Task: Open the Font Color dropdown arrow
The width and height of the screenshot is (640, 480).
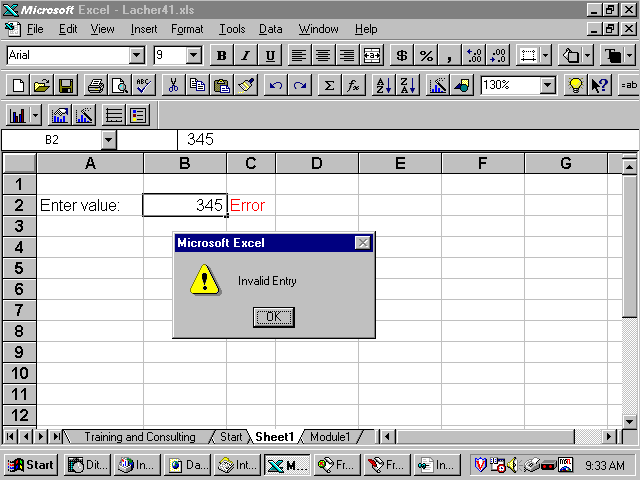Action: 629,55
